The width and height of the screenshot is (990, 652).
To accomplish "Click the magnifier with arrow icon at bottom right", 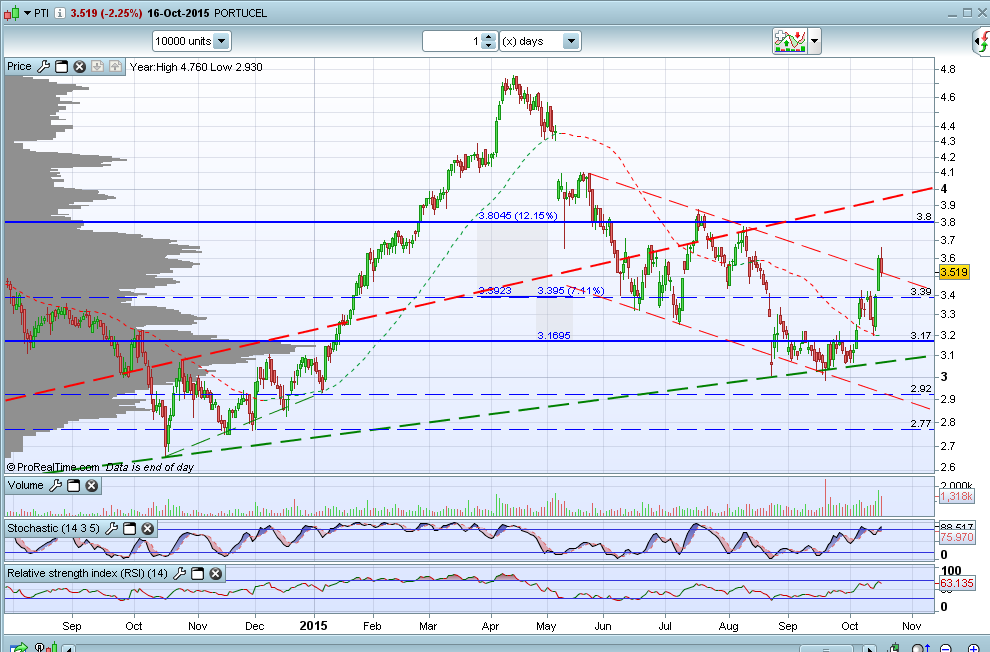I will [x=920, y=648].
